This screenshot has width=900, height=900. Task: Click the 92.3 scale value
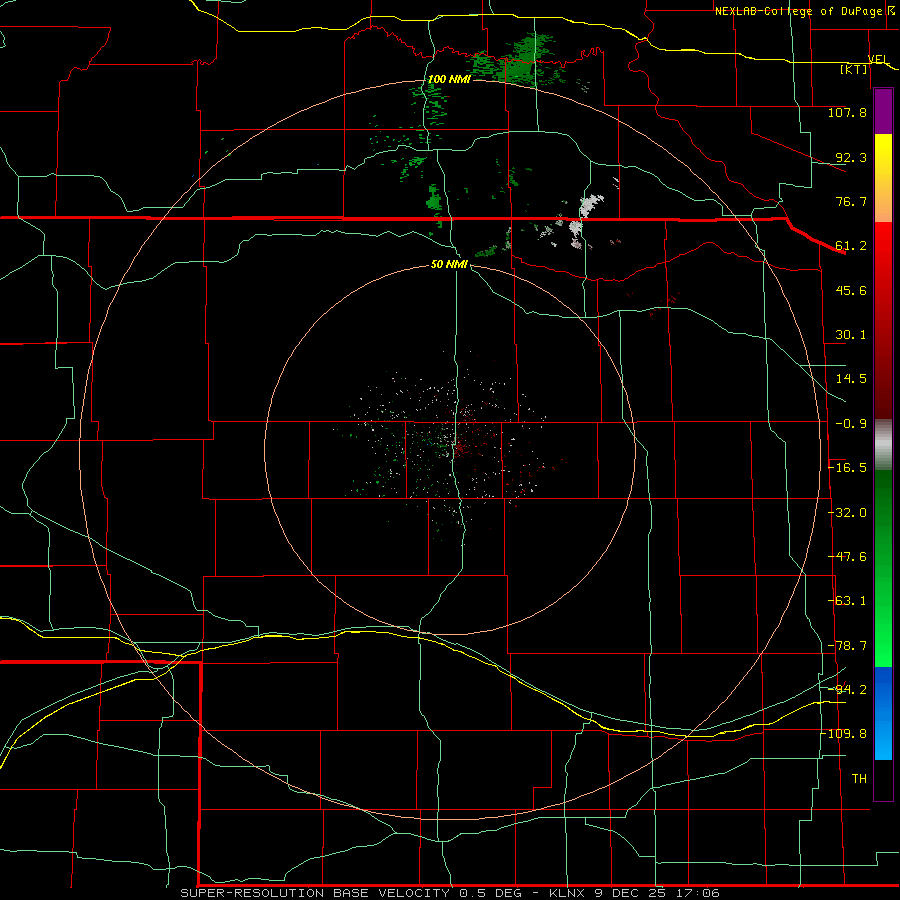coord(851,157)
